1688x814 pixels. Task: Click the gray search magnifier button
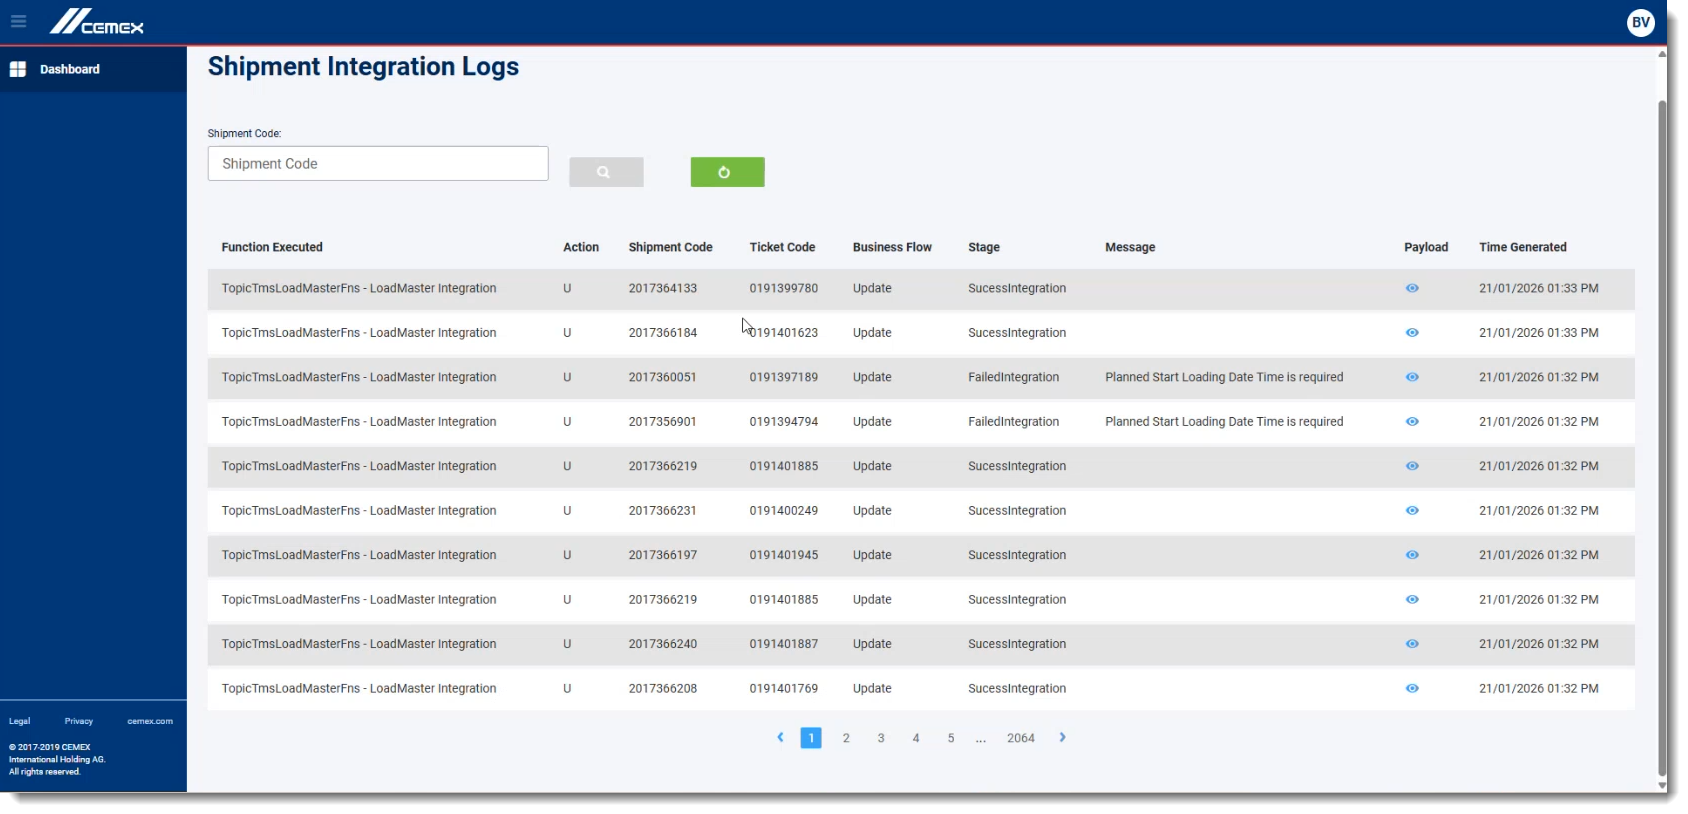[606, 172]
